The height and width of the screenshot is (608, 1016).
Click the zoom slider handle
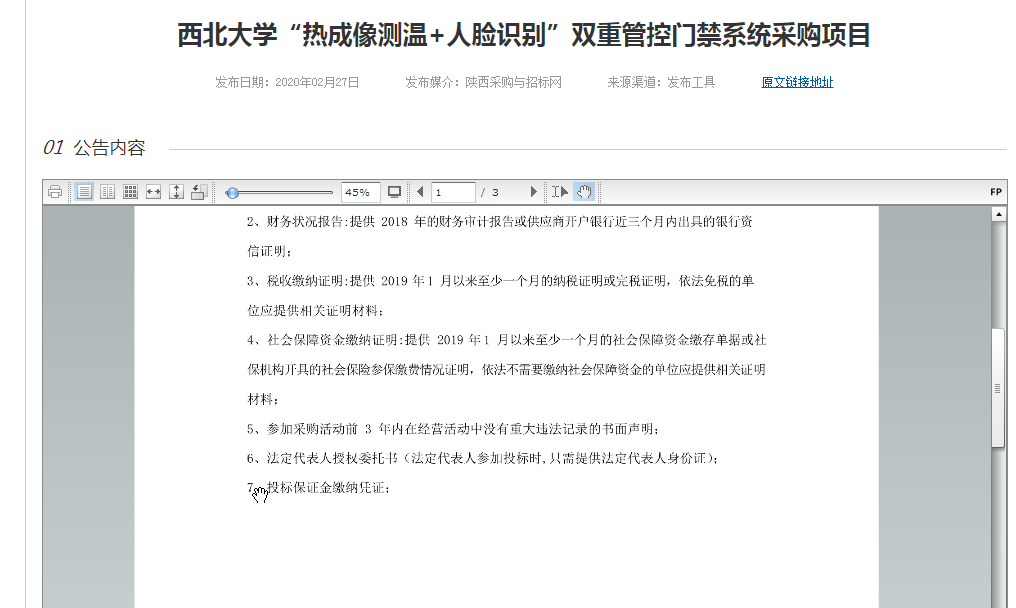pyautogui.click(x=233, y=193)
